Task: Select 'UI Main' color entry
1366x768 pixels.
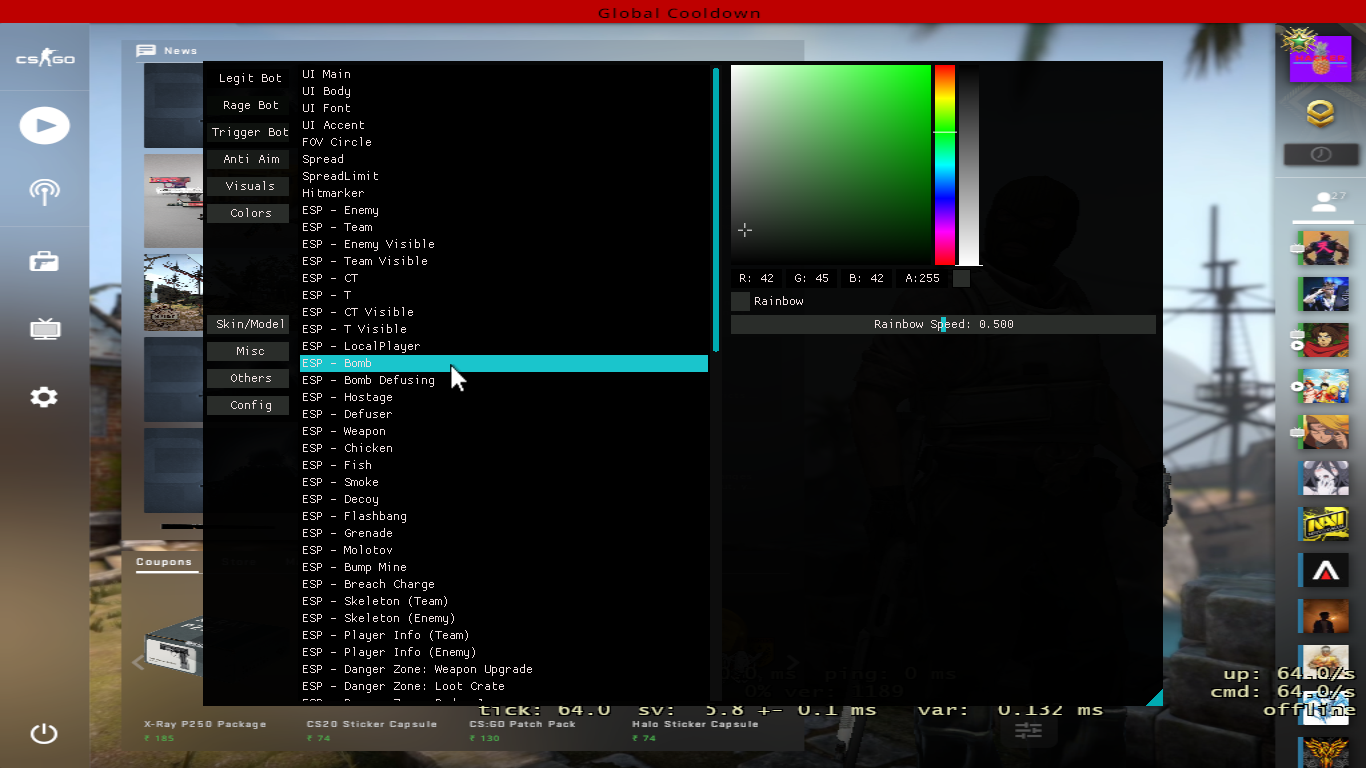Action: (504, 74)
